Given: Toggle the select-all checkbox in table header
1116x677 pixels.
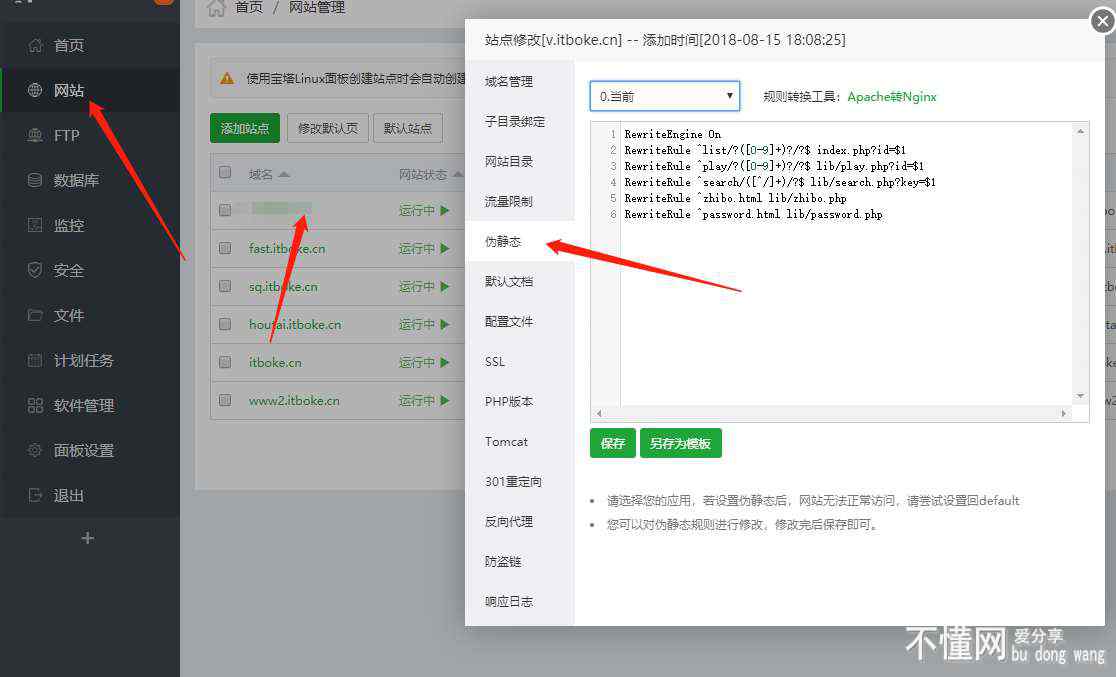Looking at the screenshot, I should (225, 173).
